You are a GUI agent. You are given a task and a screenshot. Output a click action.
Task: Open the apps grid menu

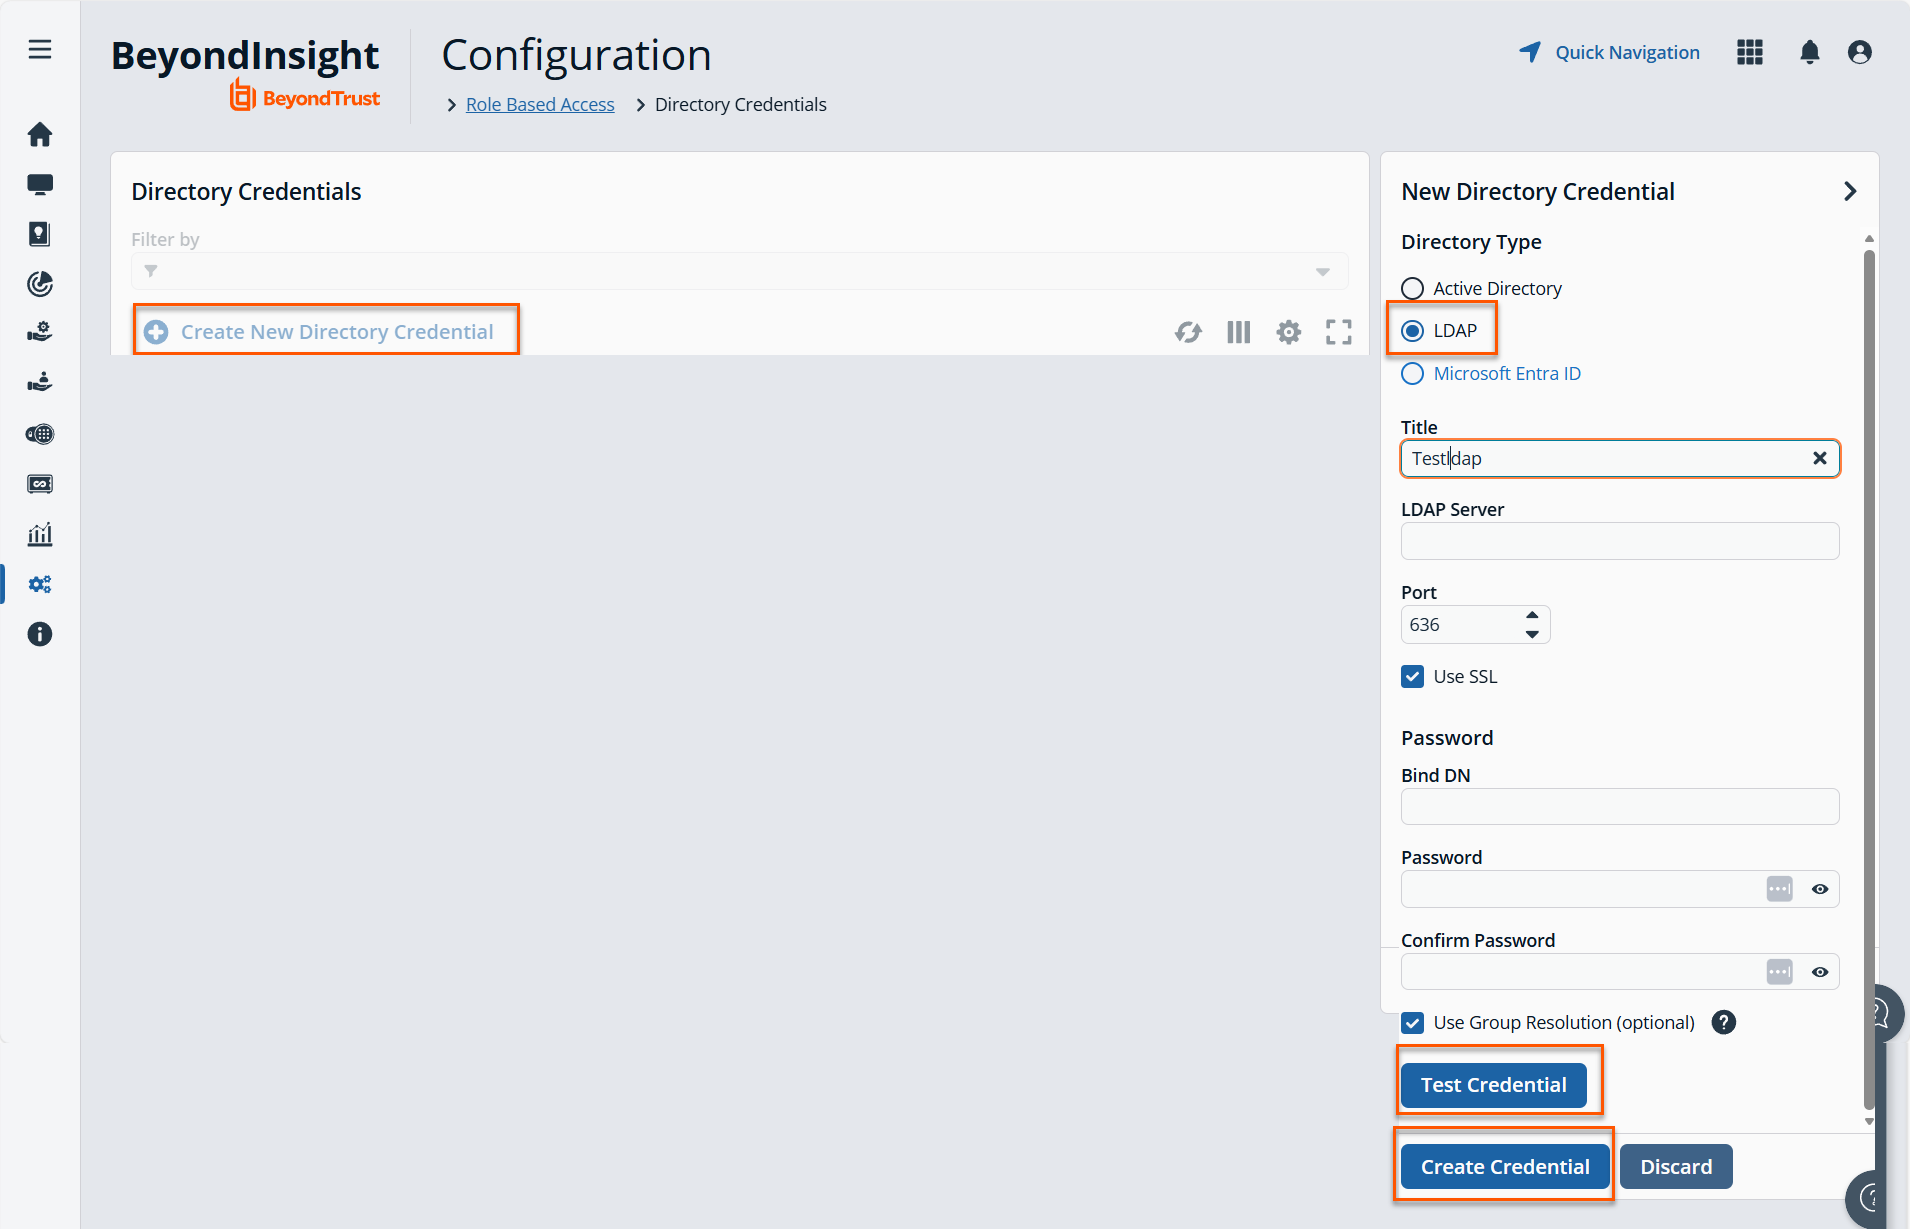[1750, 52]
